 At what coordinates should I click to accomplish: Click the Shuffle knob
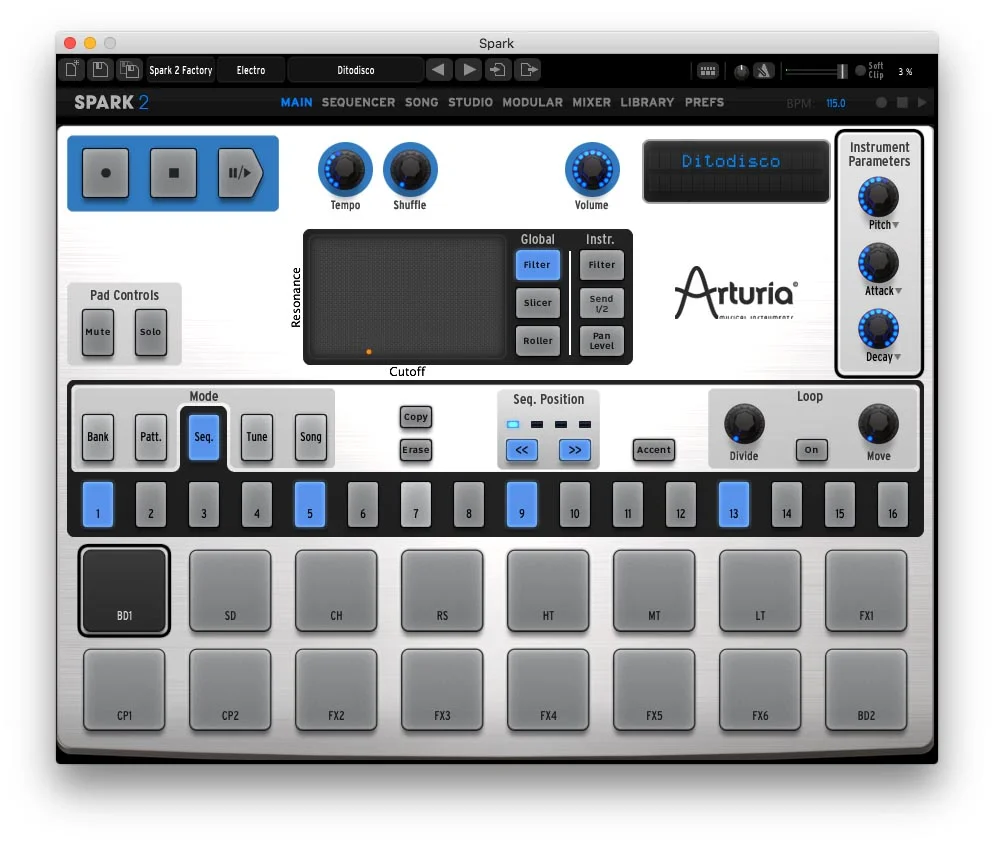click(410, 170)
